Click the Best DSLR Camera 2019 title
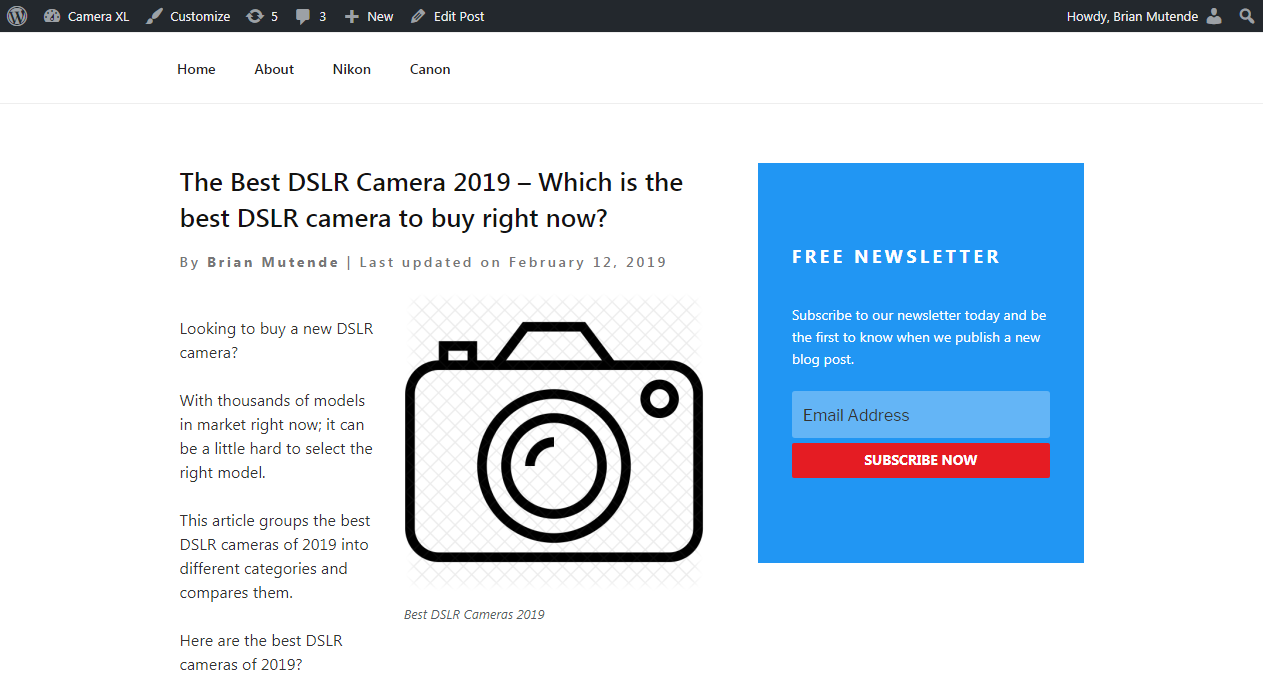Screen dimensions: 1263x689 [x=431, y=200]
